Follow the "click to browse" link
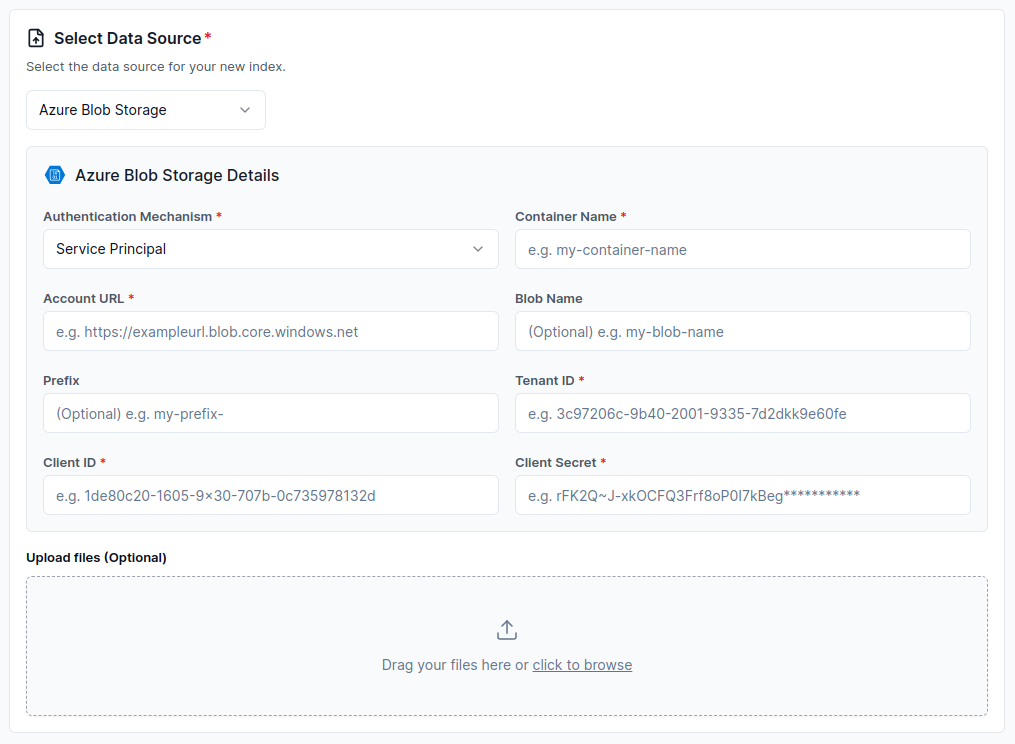This screenshot has height=744, width=1015. tap(582, 665)
